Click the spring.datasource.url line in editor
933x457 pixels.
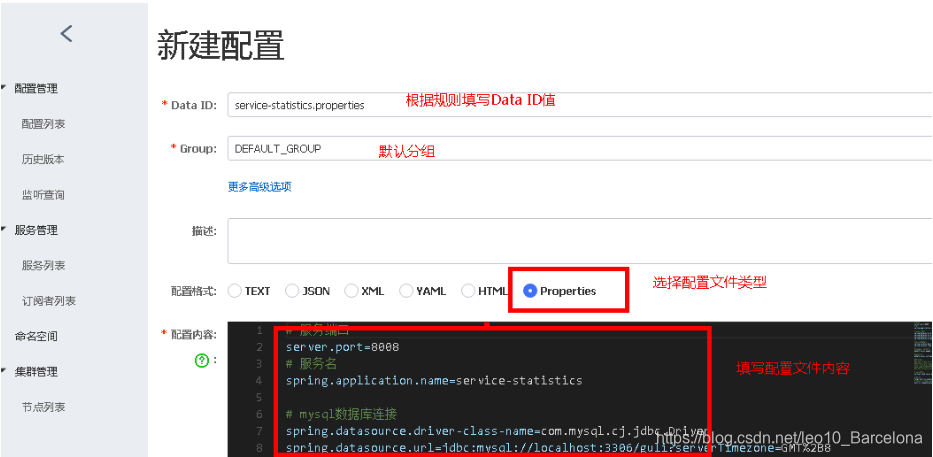click(558, 447)
